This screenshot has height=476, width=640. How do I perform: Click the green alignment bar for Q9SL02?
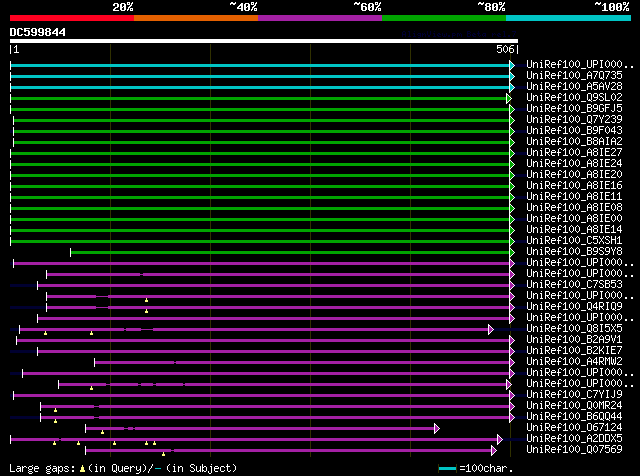pyautogui.click(x=258, y=98)
